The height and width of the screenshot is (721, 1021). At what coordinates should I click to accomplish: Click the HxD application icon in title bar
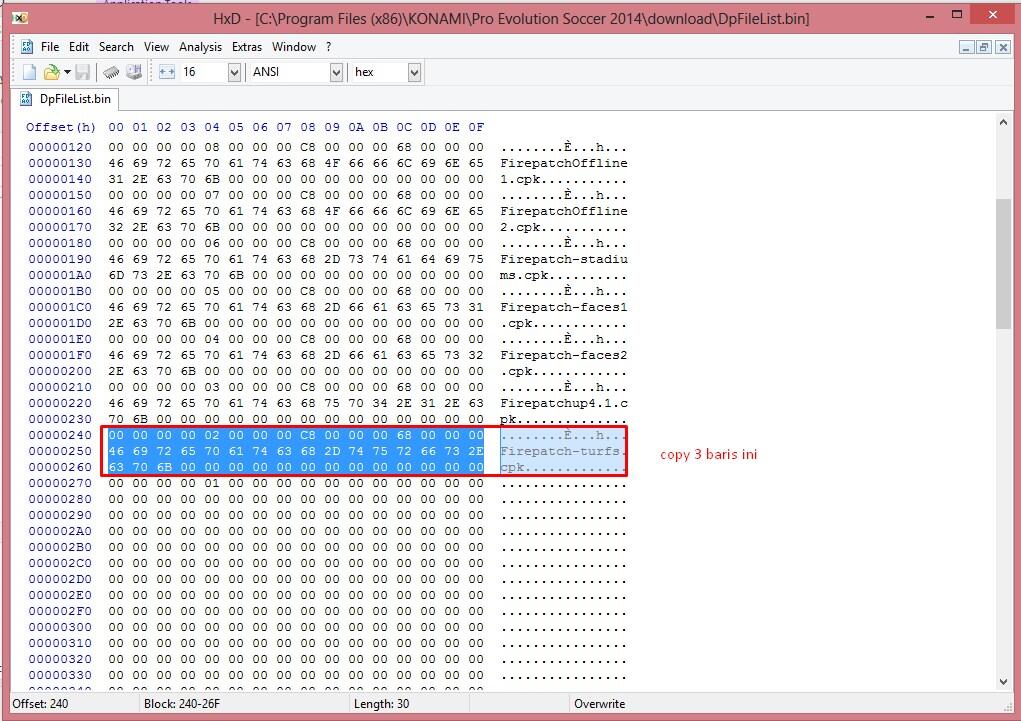(20, 18)
